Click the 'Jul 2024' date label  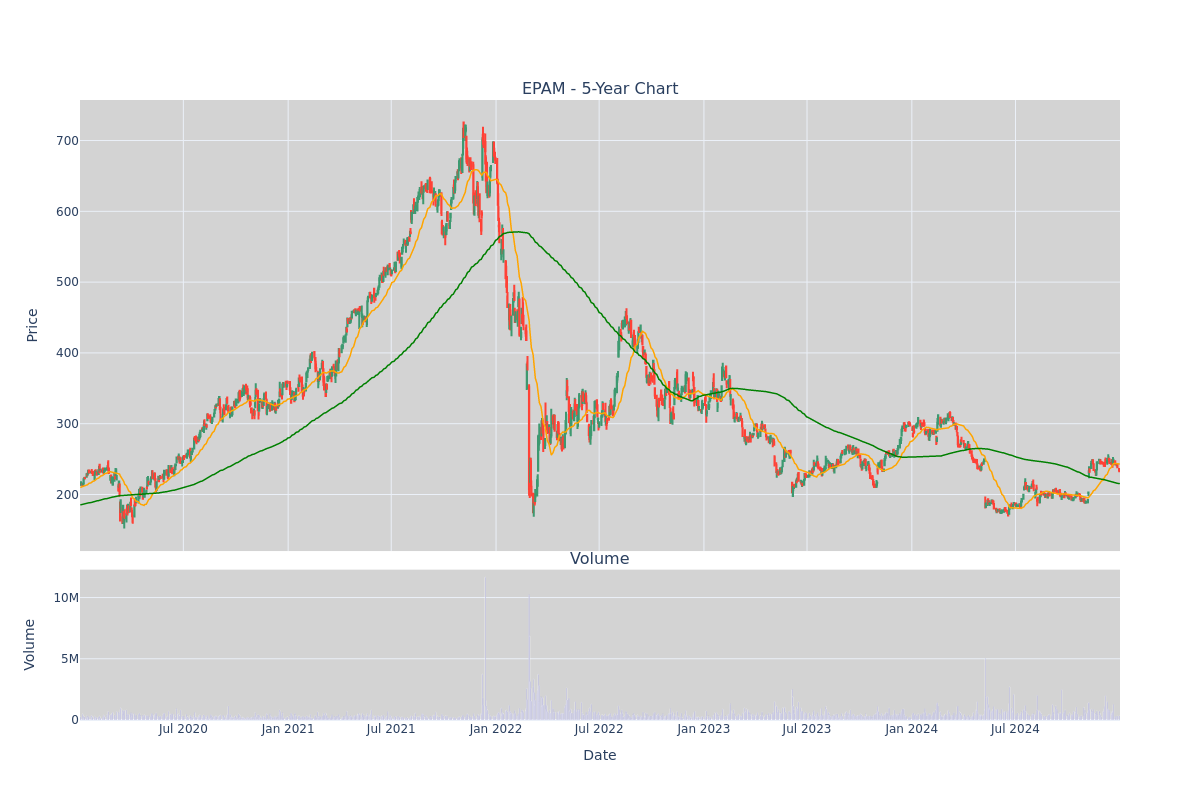1015,729
